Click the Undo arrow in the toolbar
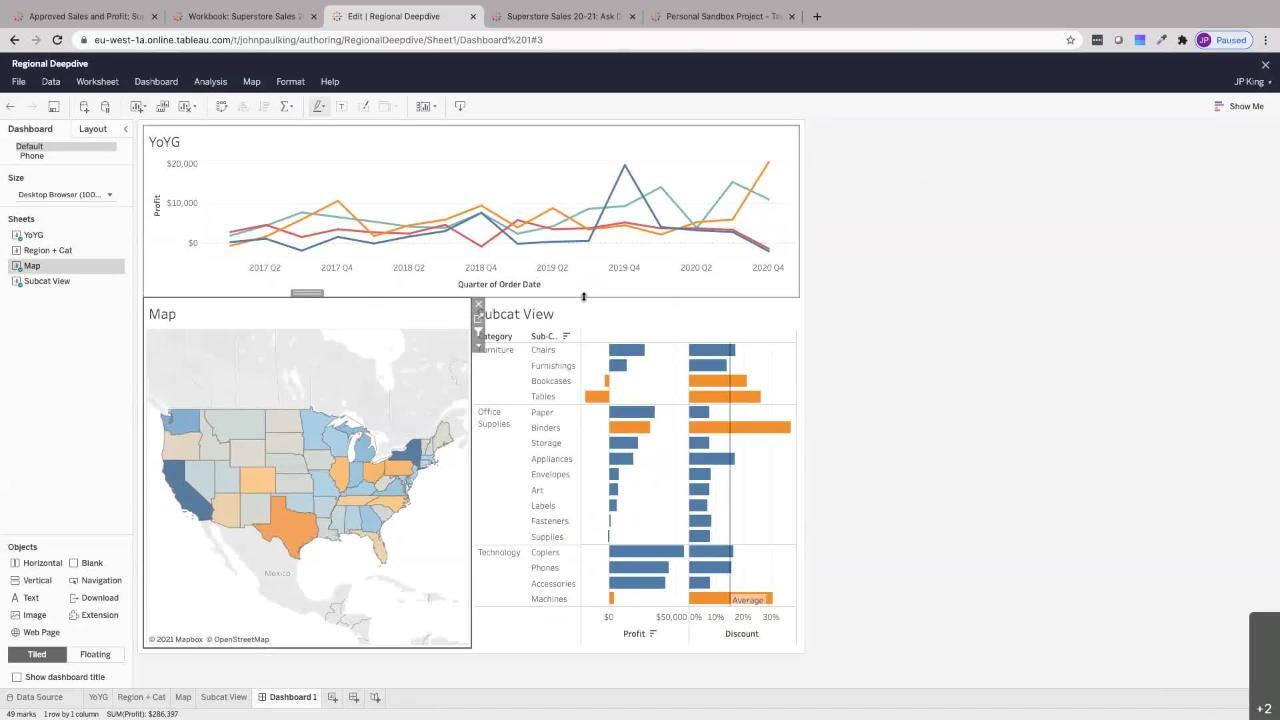The height and width of the screenshot is (720, 1280). pos(10,106)
